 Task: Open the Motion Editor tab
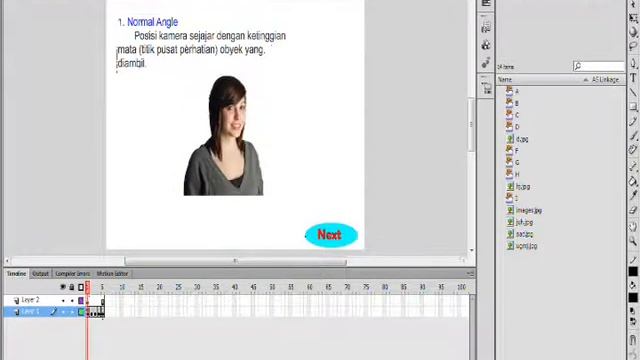(112, 274)
